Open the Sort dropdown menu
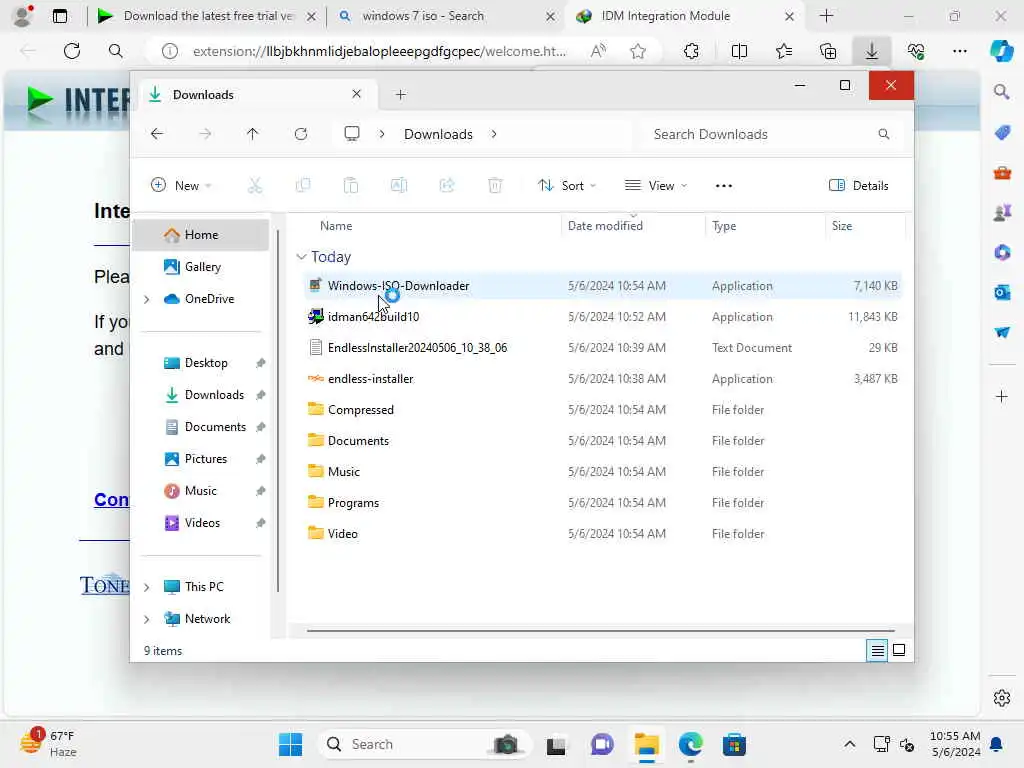The height and width of the screenshot is (768, 1024). (567, 186)
